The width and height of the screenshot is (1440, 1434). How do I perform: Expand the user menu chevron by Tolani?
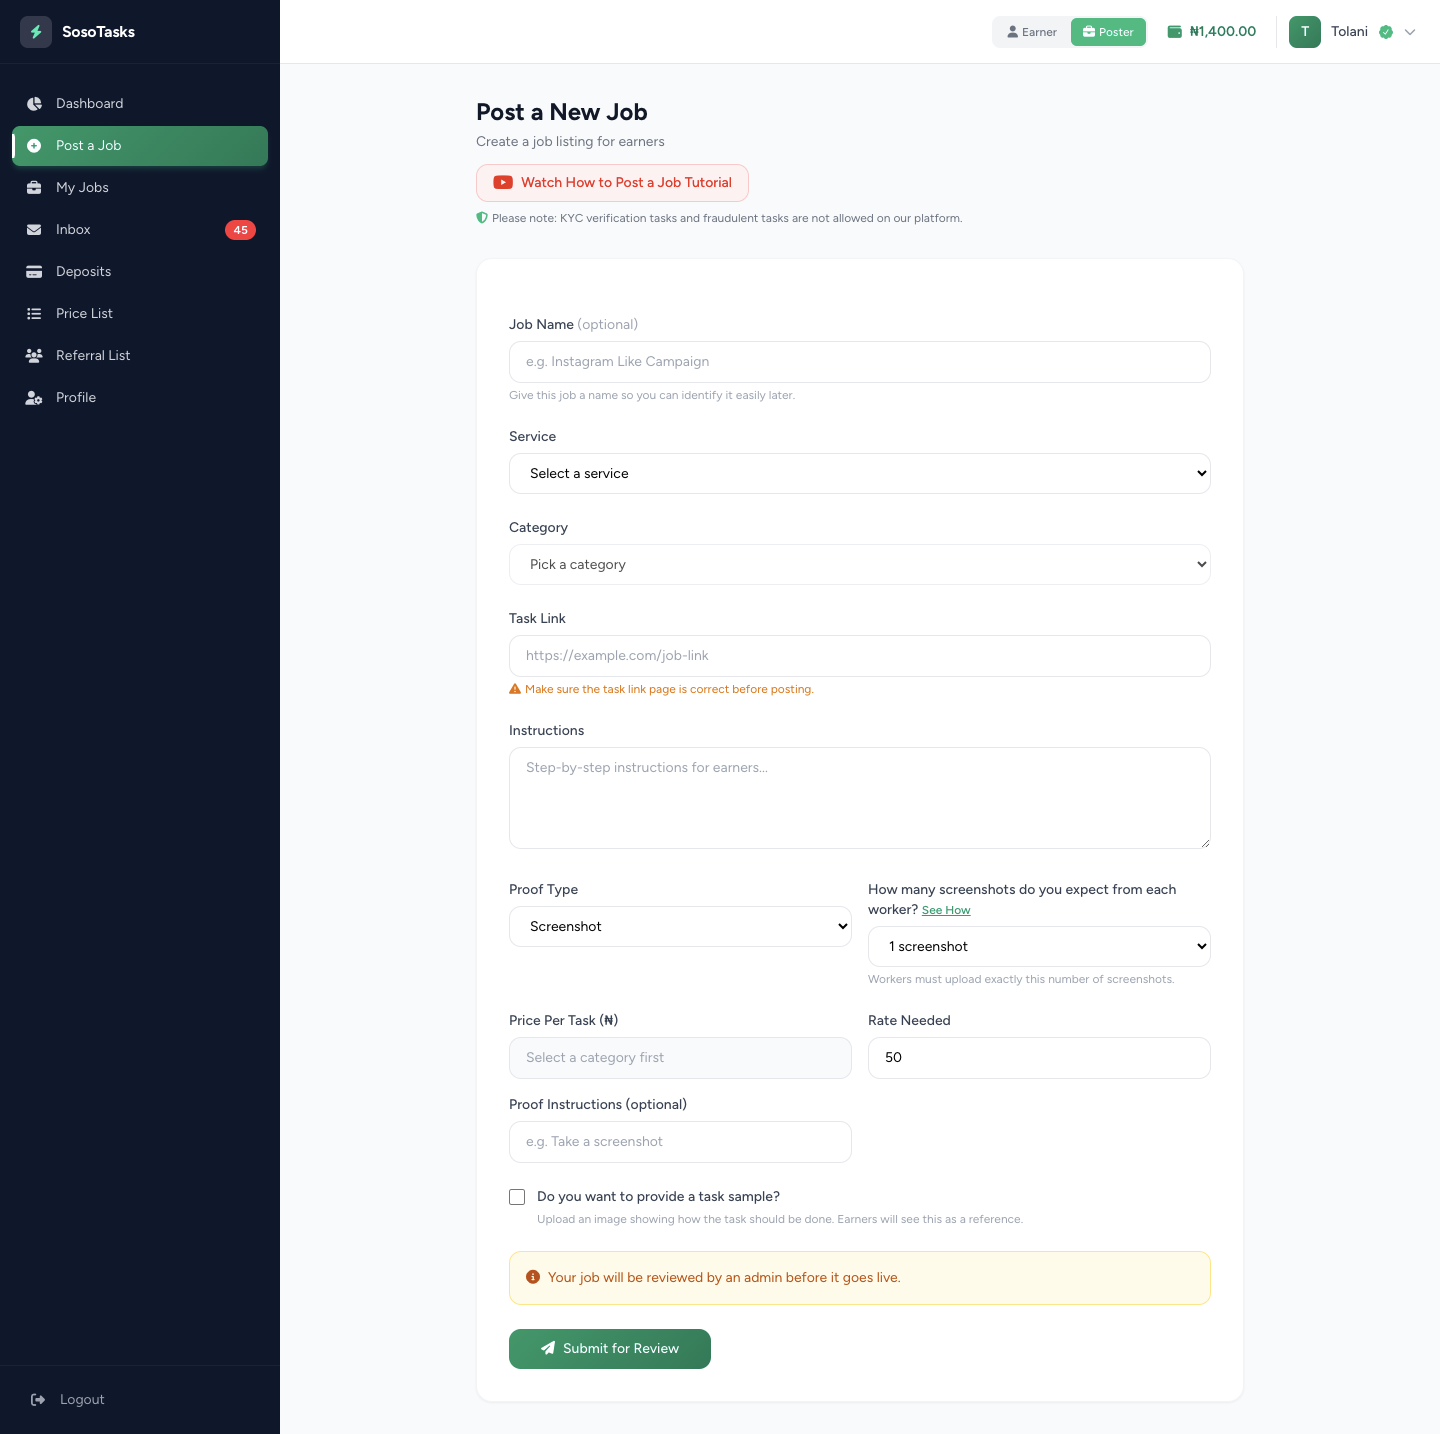tap(1410, 32)
